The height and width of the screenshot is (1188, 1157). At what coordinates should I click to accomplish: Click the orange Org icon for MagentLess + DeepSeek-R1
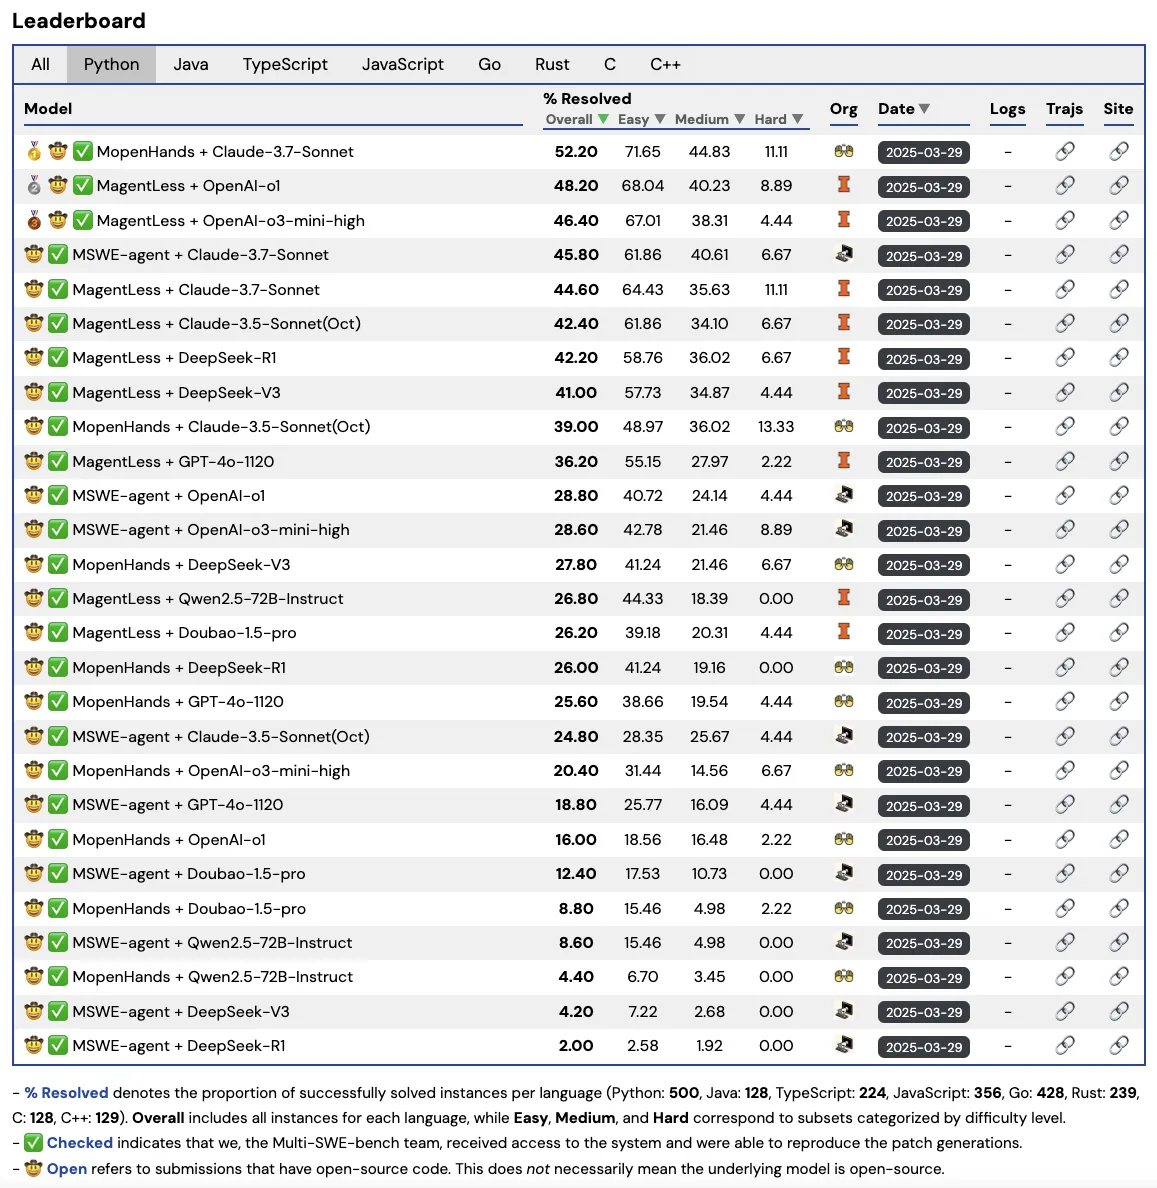[x=844, y=358]
